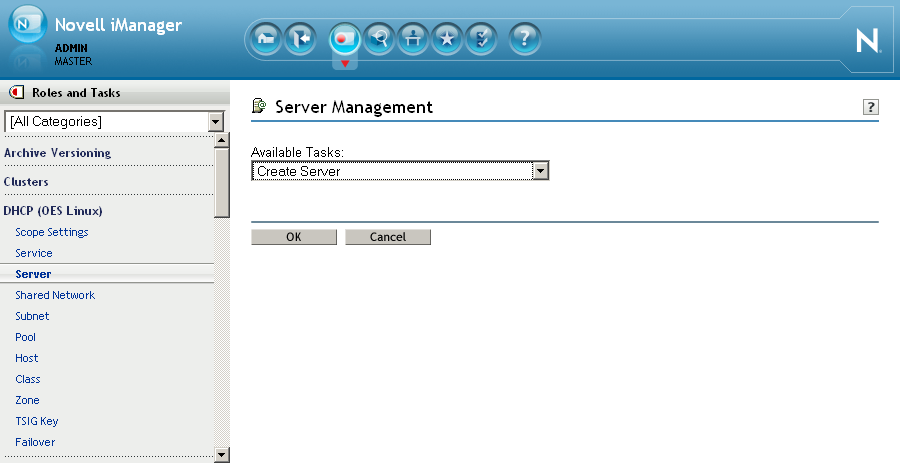Collapse the DHCP (OES Linux) role
Viewport: 900px width, 463px height.
(53, 211)
